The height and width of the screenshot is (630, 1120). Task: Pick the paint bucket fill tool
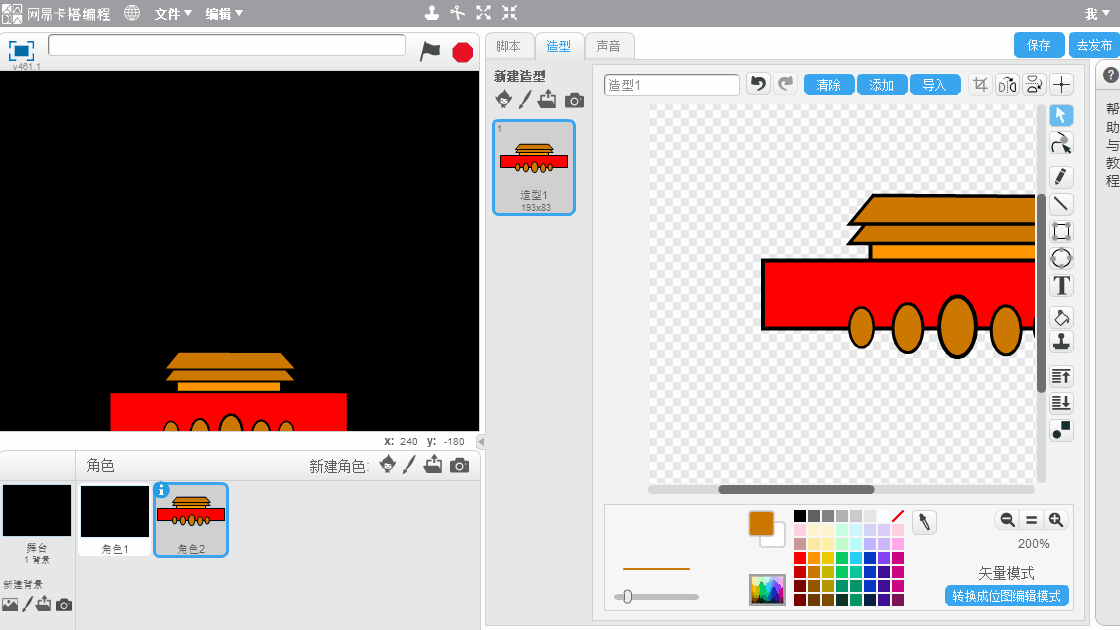click(x=1061, y=317)
